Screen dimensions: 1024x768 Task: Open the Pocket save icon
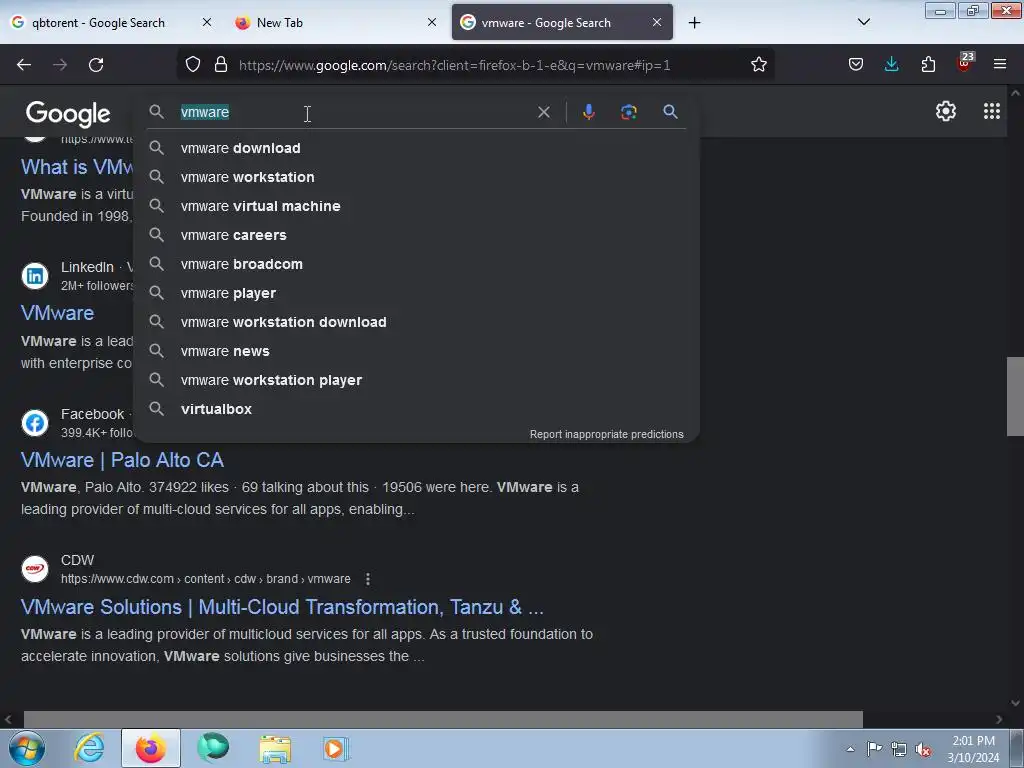pos(856,65)
